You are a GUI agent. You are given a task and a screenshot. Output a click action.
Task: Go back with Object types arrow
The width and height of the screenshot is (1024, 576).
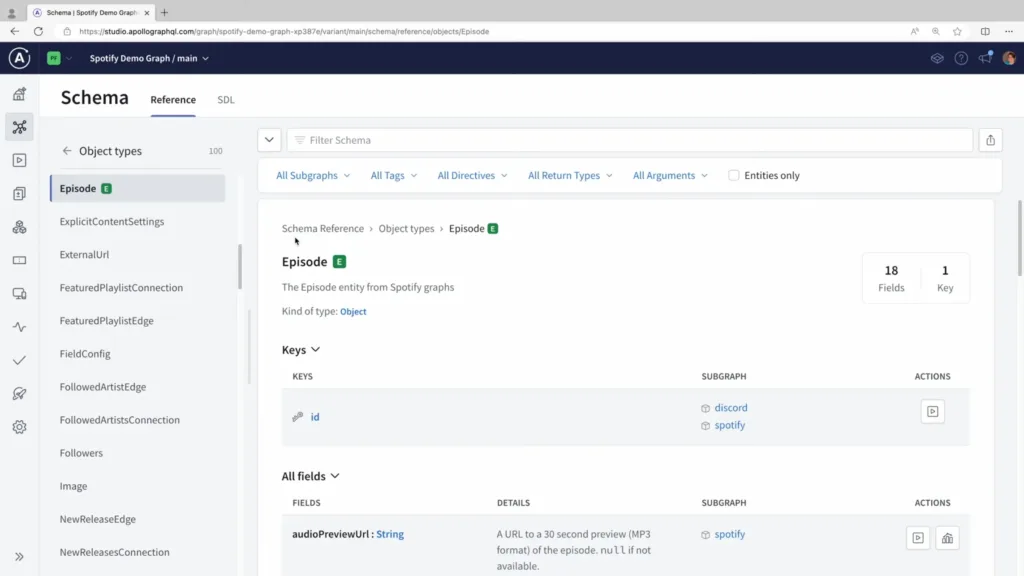[67, 151]
